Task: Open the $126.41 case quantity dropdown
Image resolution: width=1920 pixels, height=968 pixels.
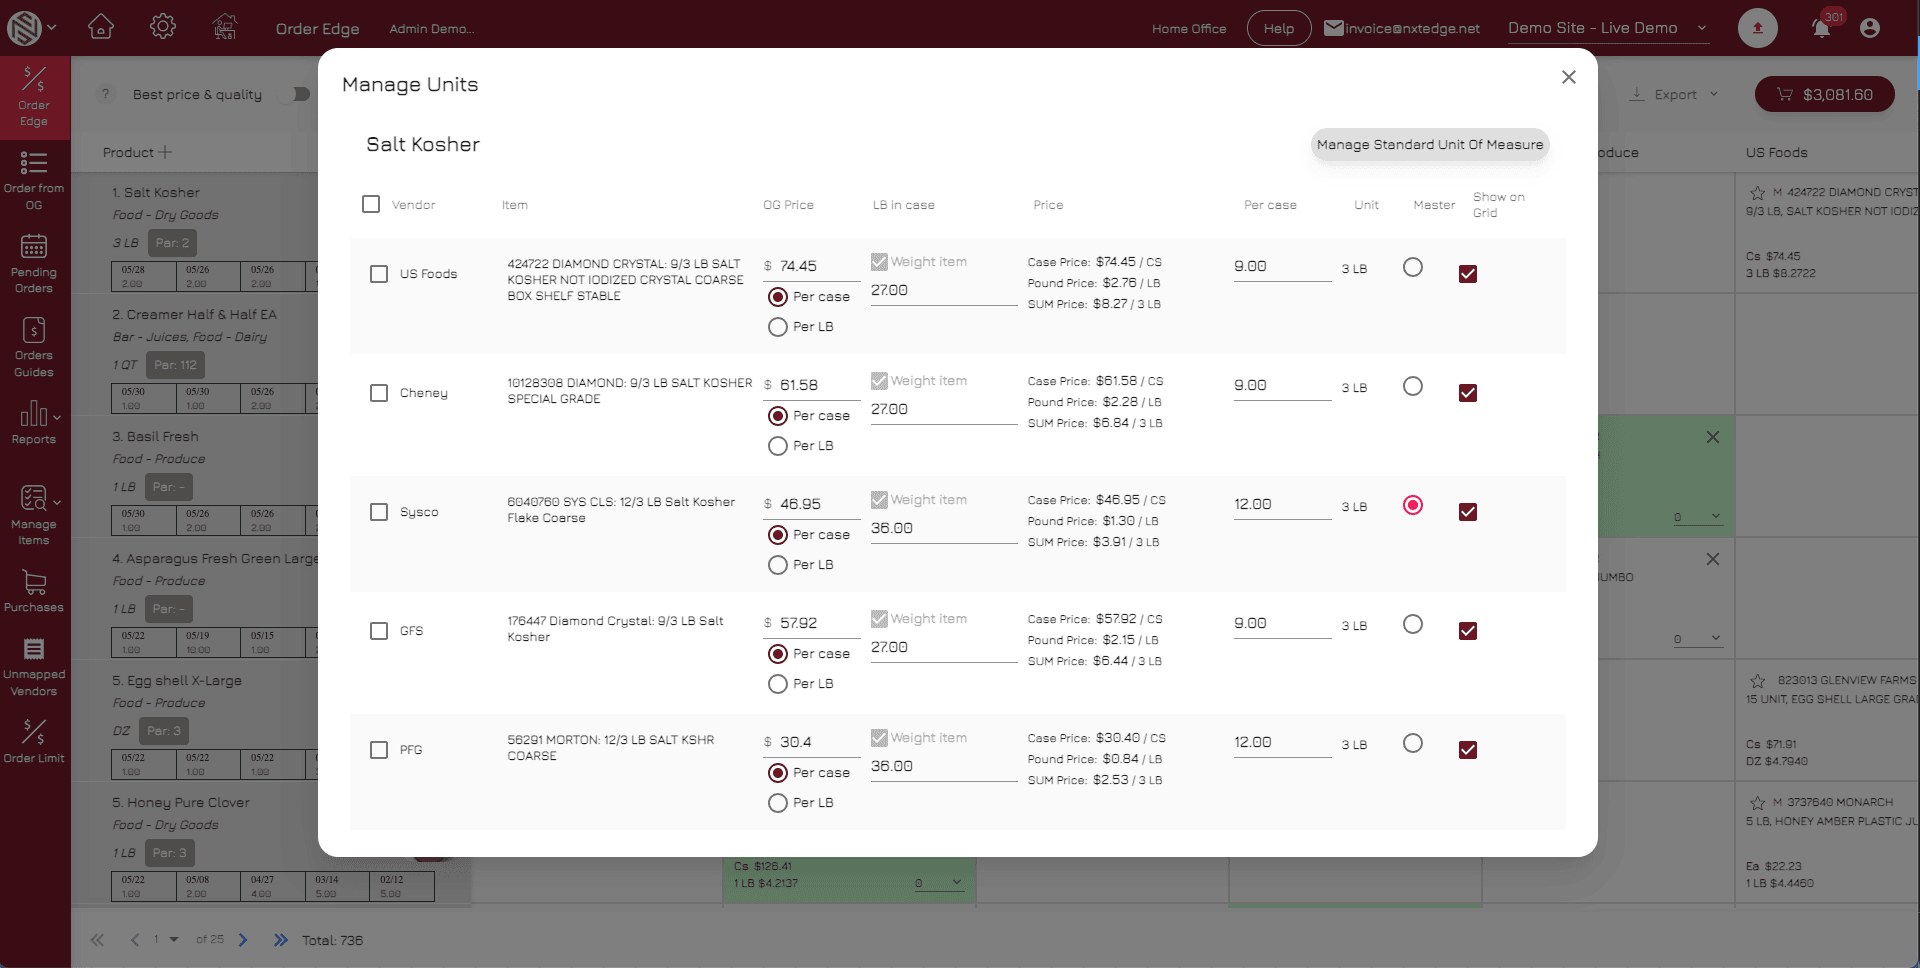Action: [939, 883]
